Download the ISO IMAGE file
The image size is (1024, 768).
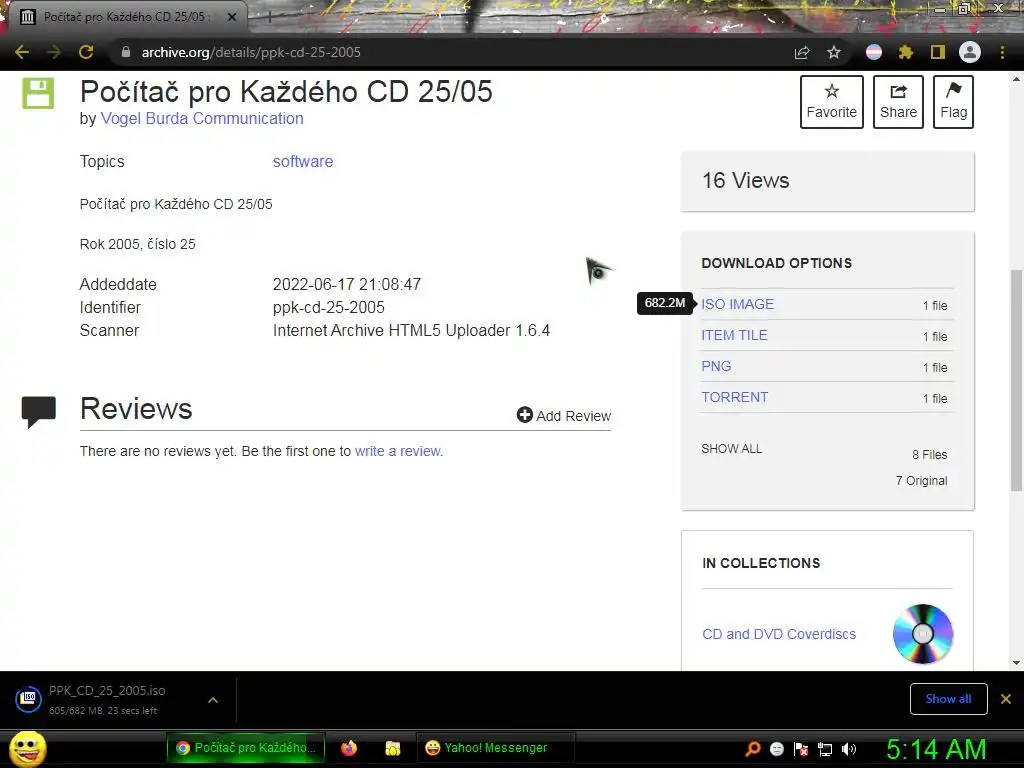[737, 304]
